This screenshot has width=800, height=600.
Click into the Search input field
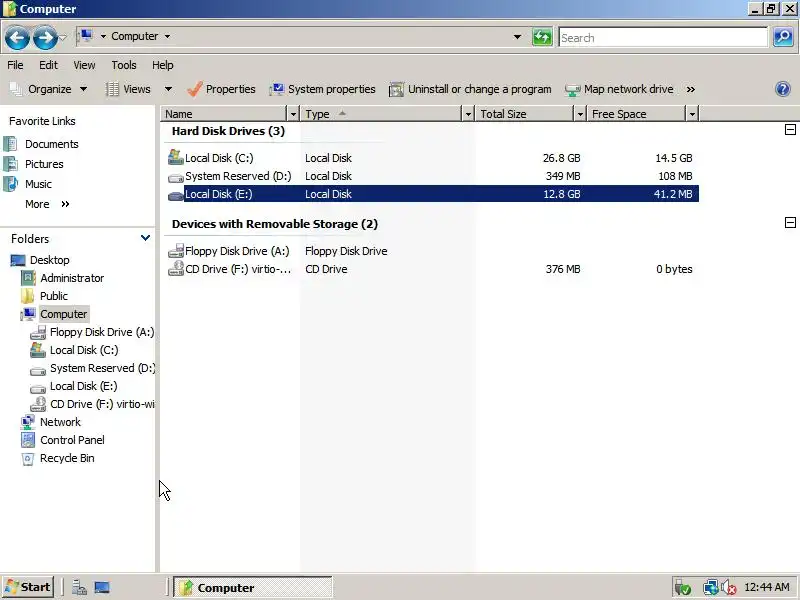tap(663, 38)
